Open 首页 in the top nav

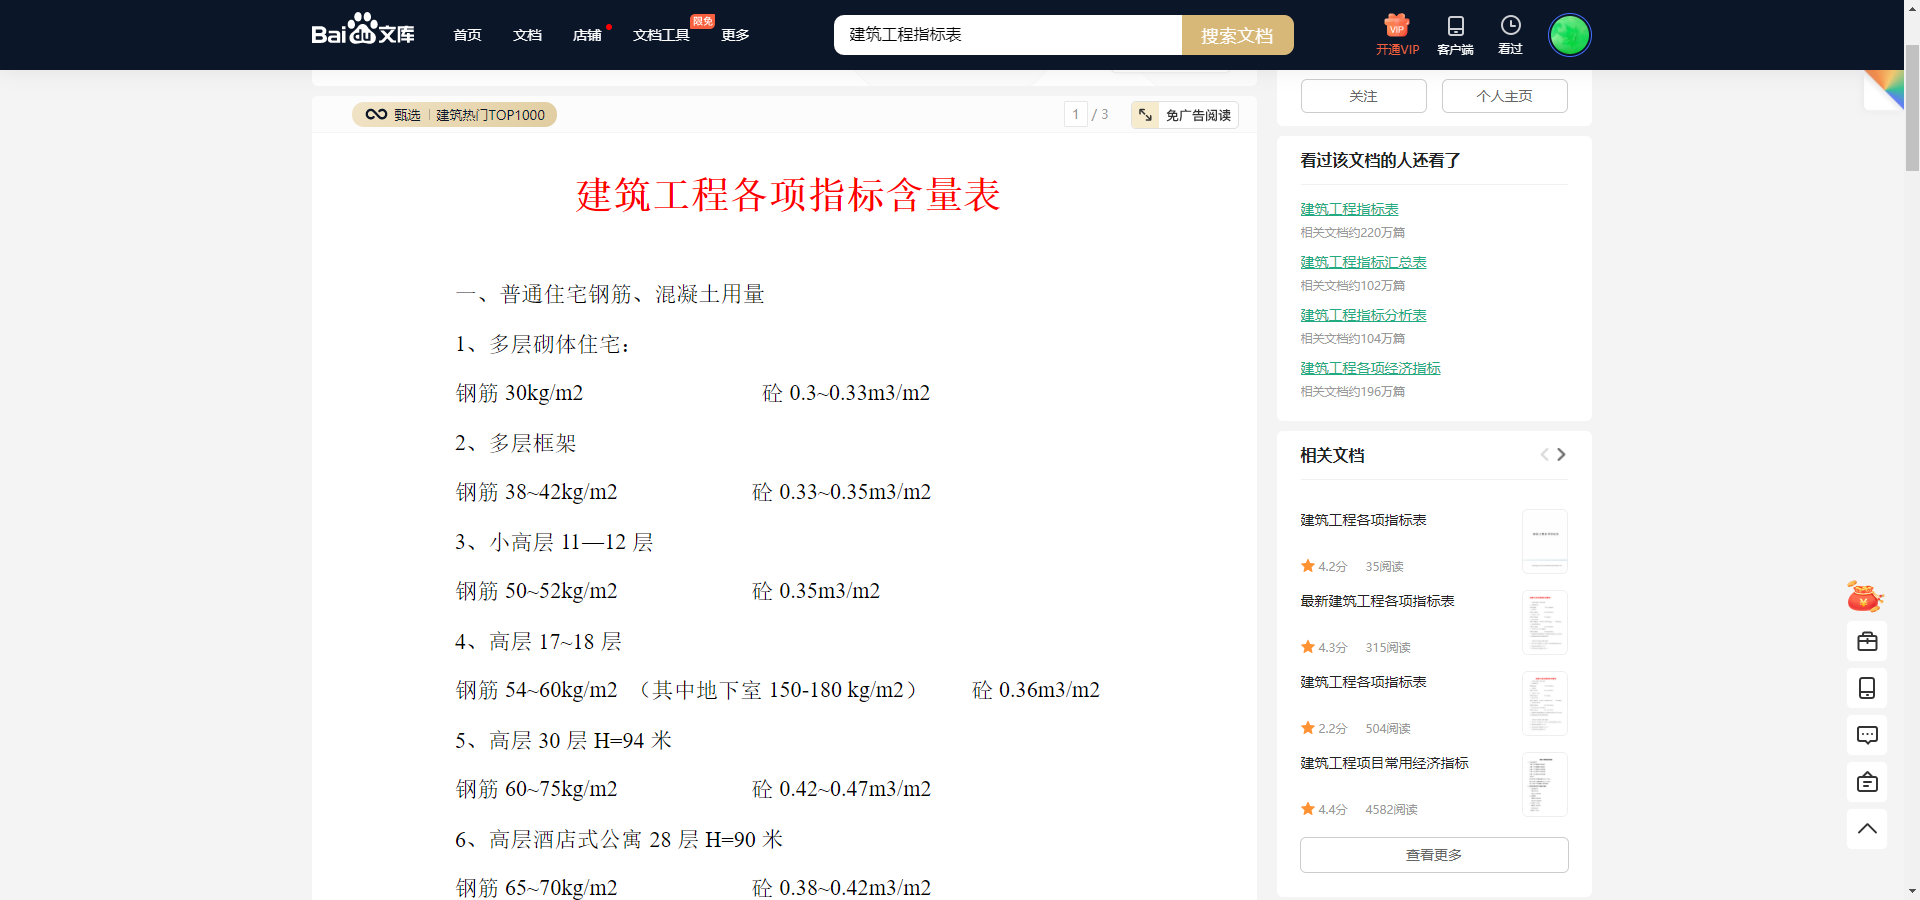click(467, 35)
